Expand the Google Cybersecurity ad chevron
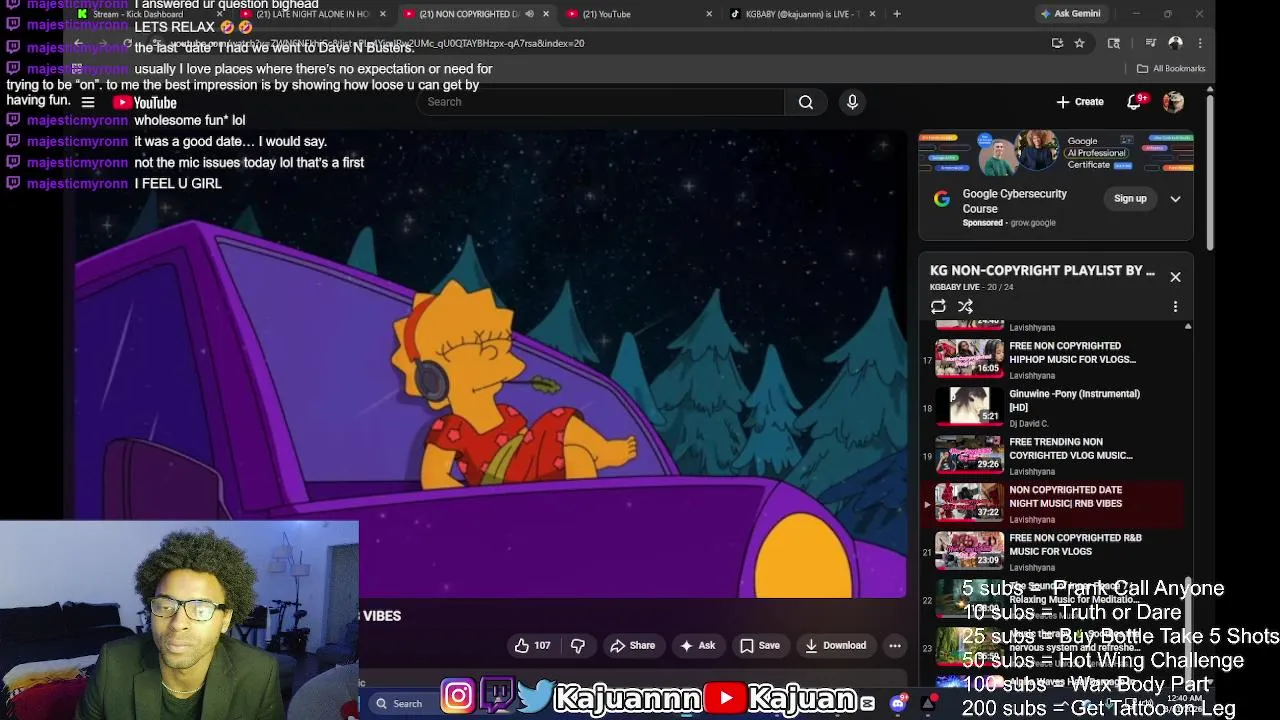The width and height of the screenshot is (1280, 720). (1175, 199)
